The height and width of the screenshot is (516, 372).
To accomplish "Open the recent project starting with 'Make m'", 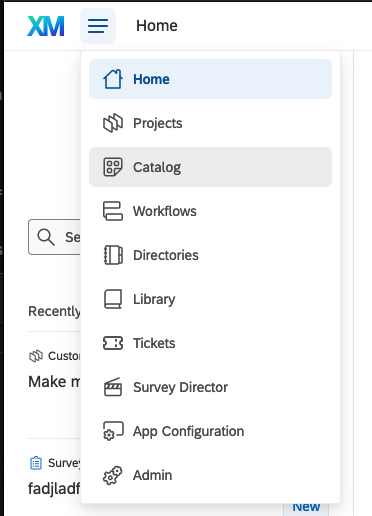I will (54, 382).
